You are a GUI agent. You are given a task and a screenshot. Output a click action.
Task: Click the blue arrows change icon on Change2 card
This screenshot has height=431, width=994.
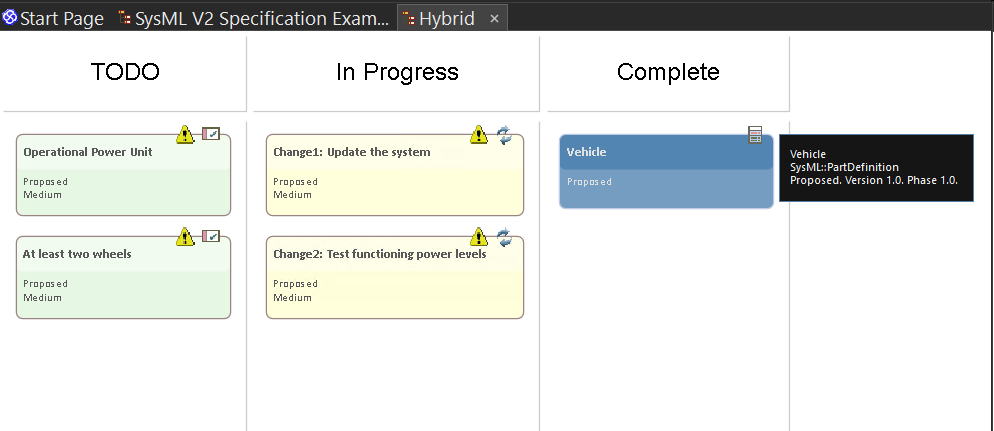pyautogui.click(x=504, y=236)
